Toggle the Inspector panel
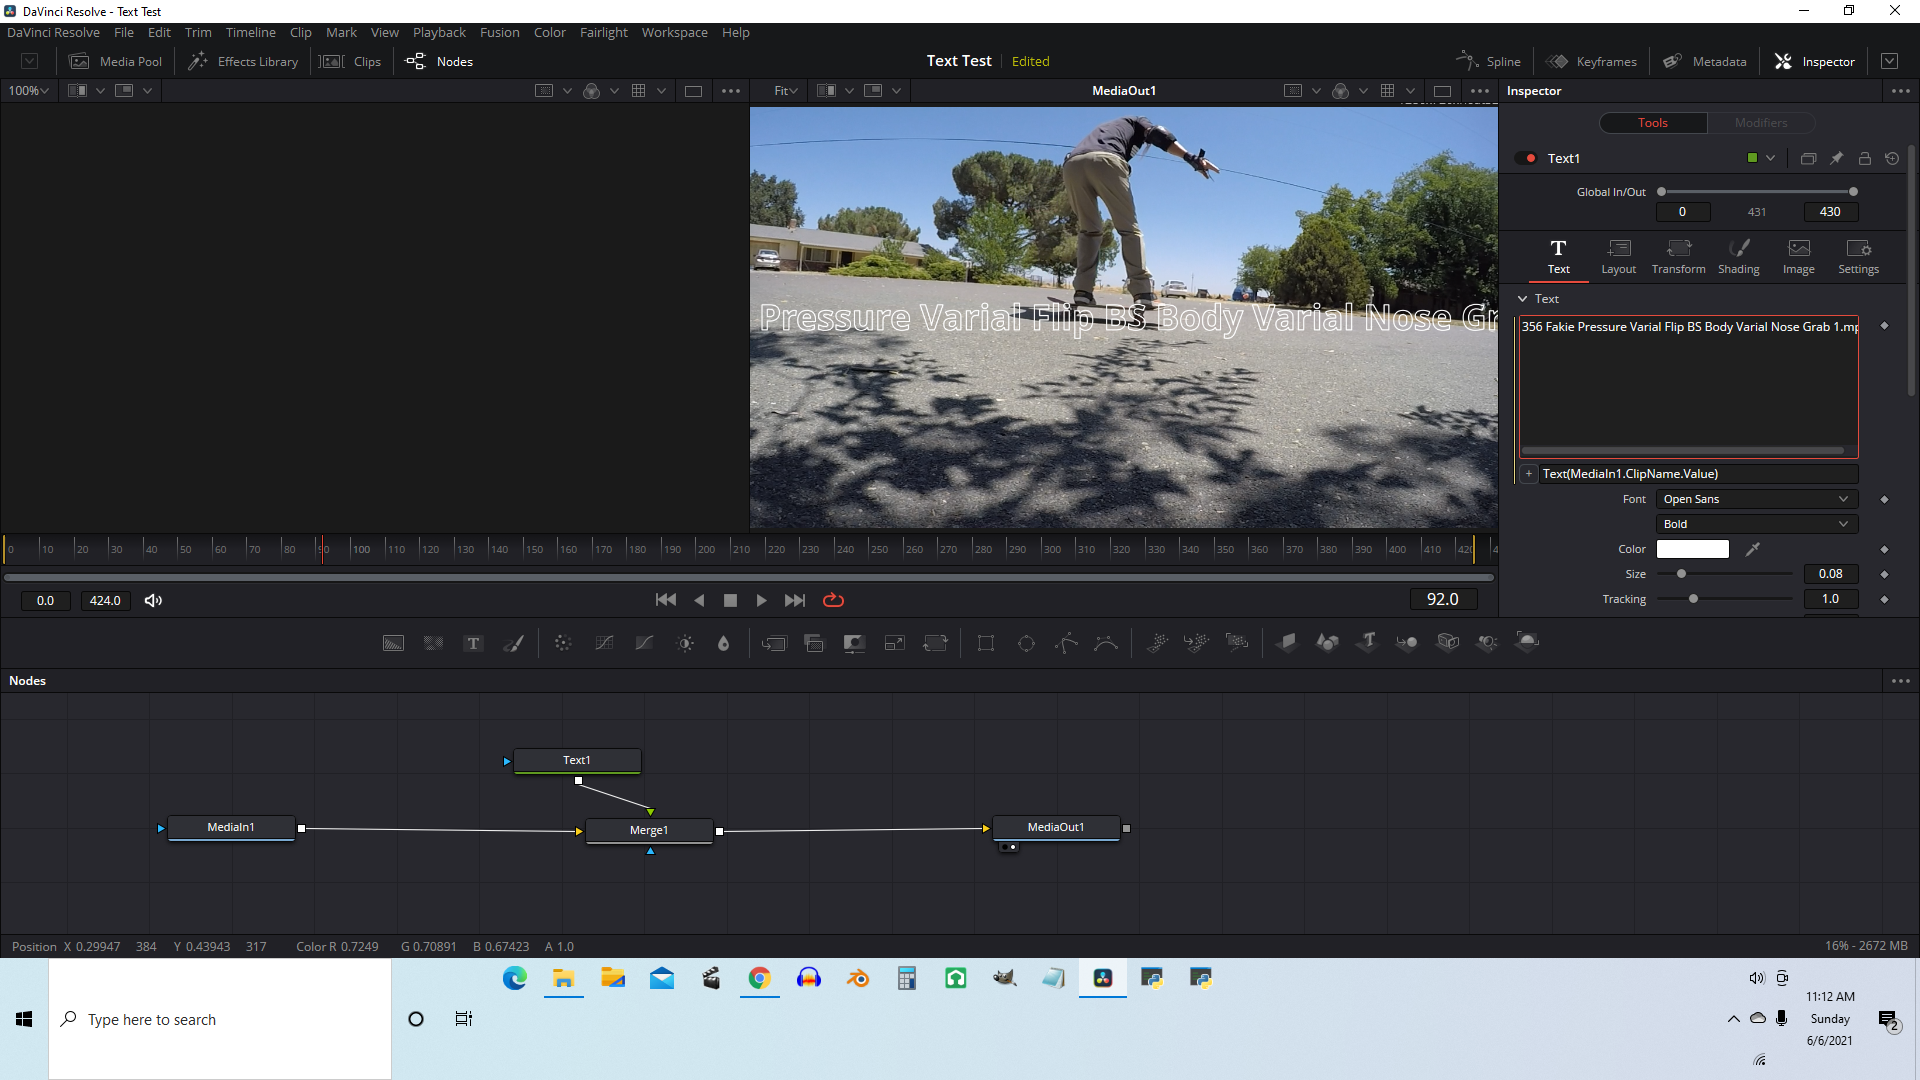The width and height of the screenshot is (1920, 1080). 1814,61
